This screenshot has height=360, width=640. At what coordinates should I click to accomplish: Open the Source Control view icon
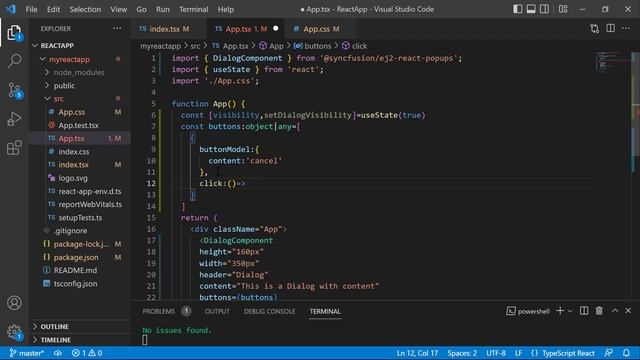[15, 91]
